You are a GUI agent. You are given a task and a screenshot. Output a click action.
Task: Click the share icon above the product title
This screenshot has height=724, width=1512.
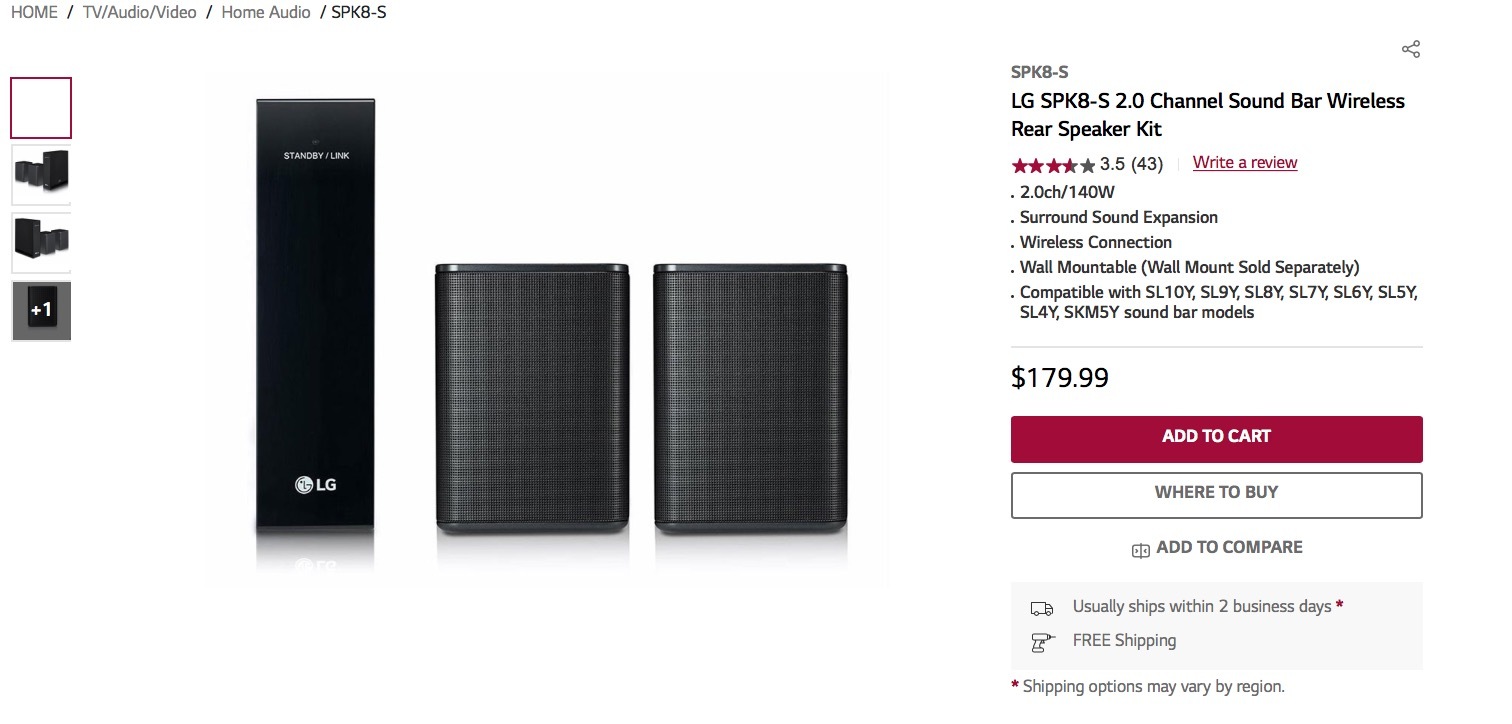(x=1411, y=49)
